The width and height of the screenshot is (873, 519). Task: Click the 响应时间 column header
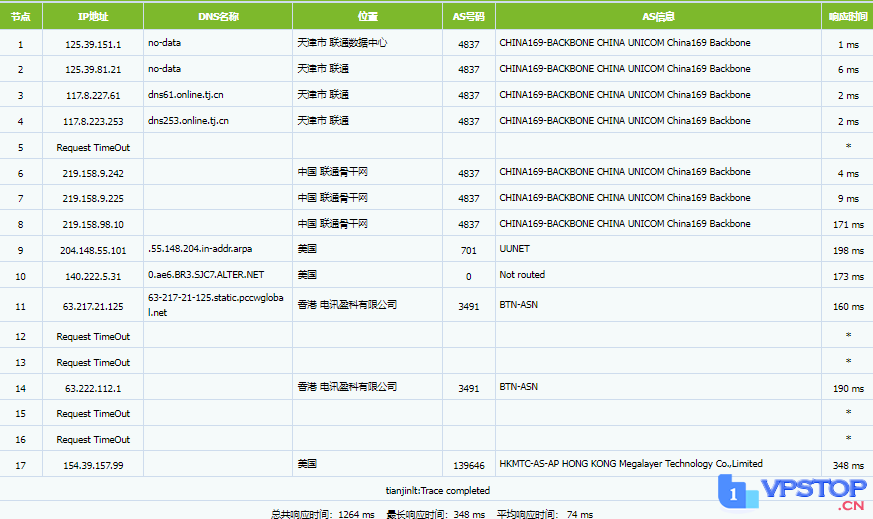(x=847, y=17)
